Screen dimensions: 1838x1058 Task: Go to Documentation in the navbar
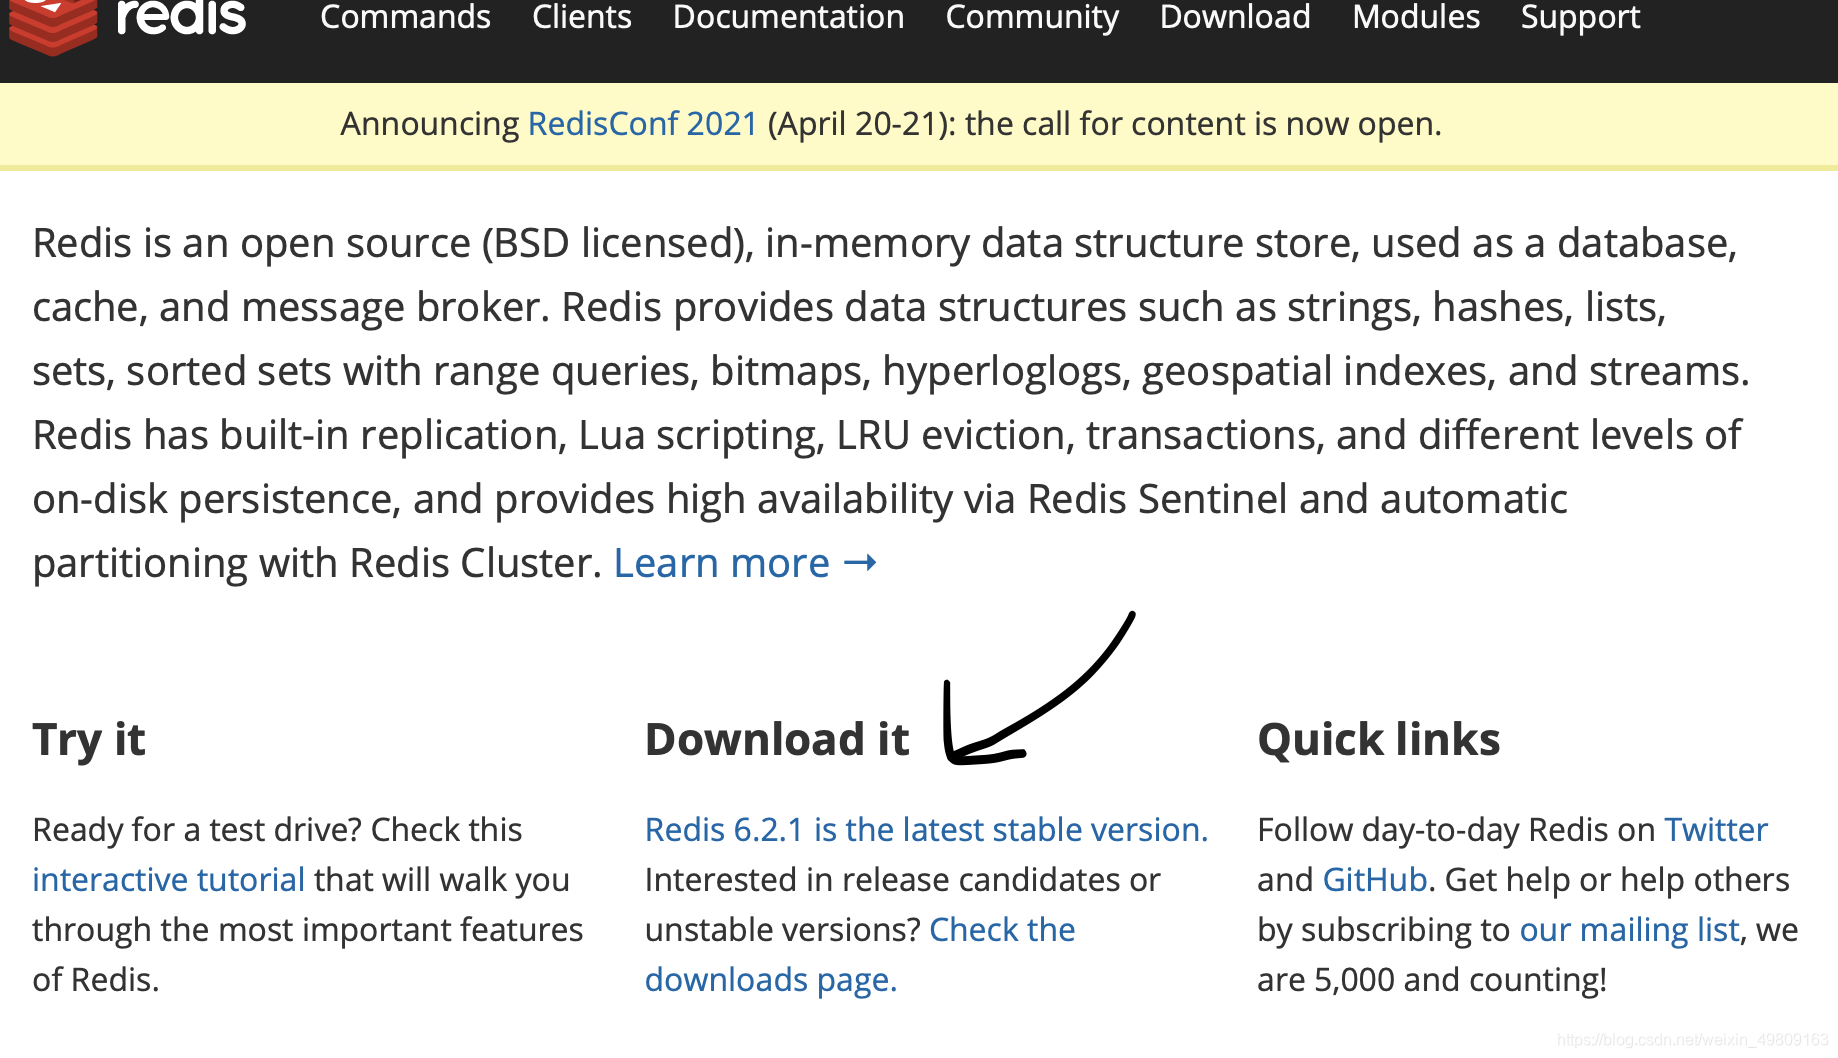(789, 17)
